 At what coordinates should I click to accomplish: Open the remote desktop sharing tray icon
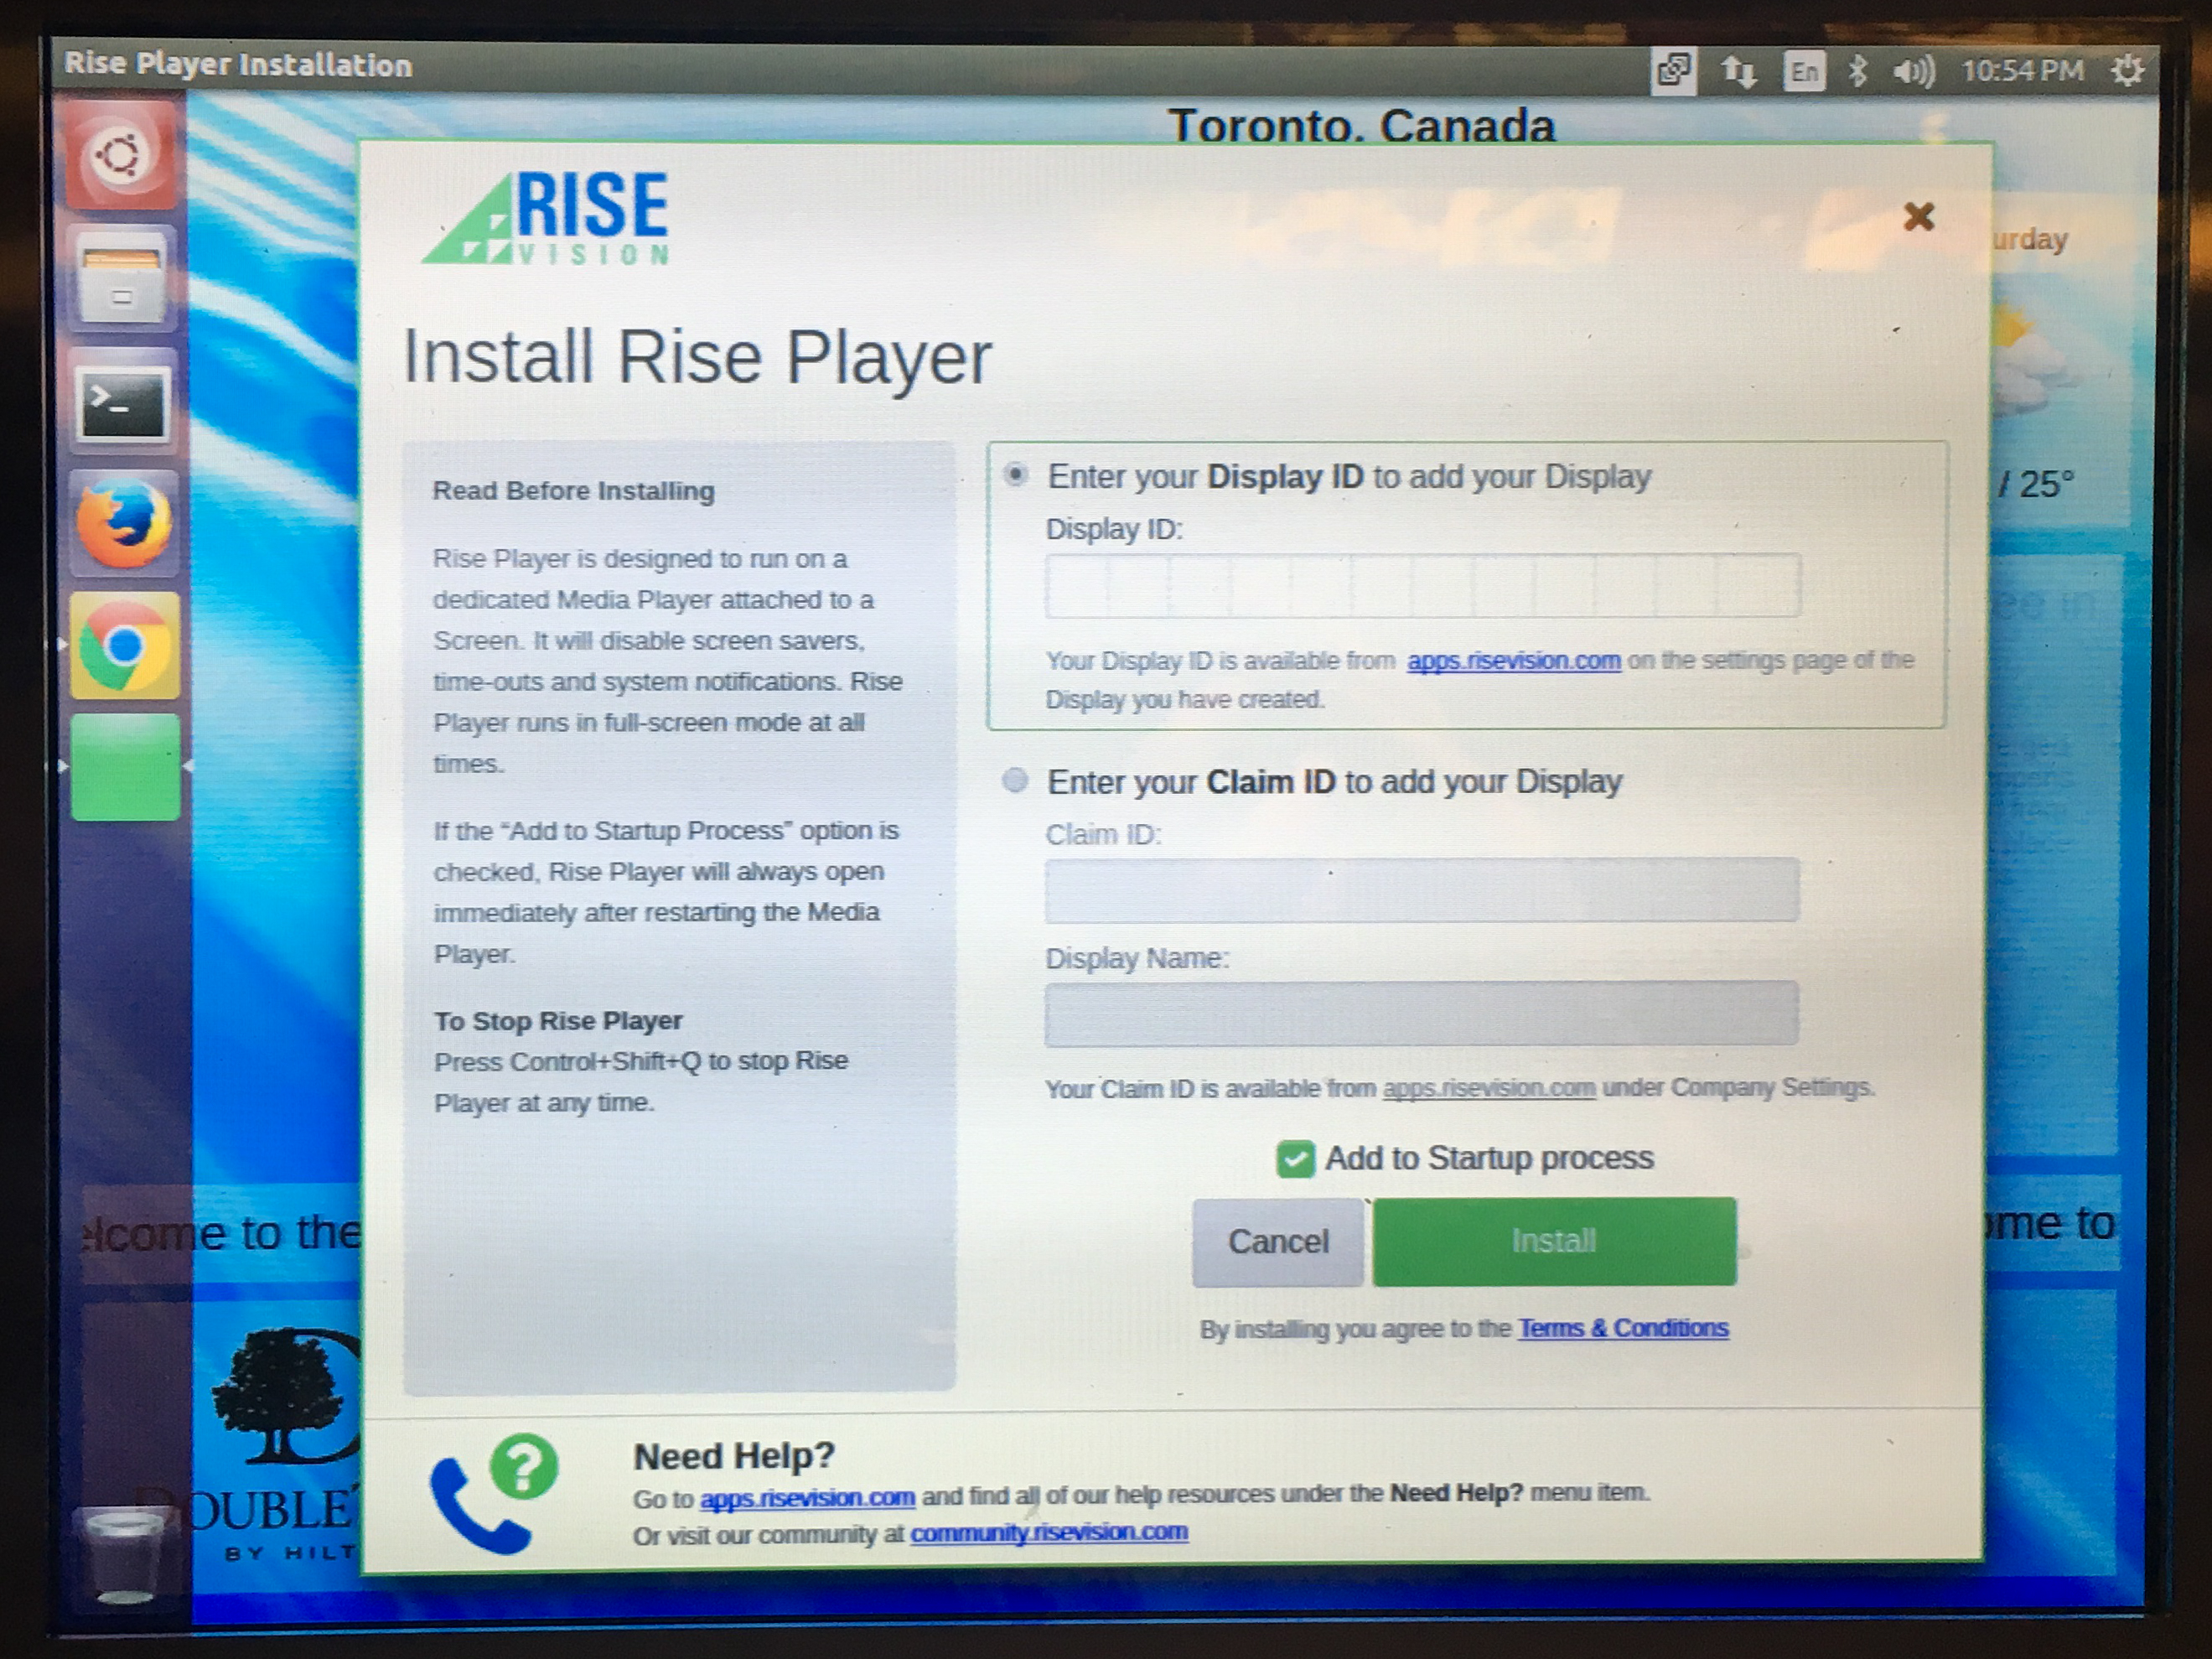[1673, 71]
